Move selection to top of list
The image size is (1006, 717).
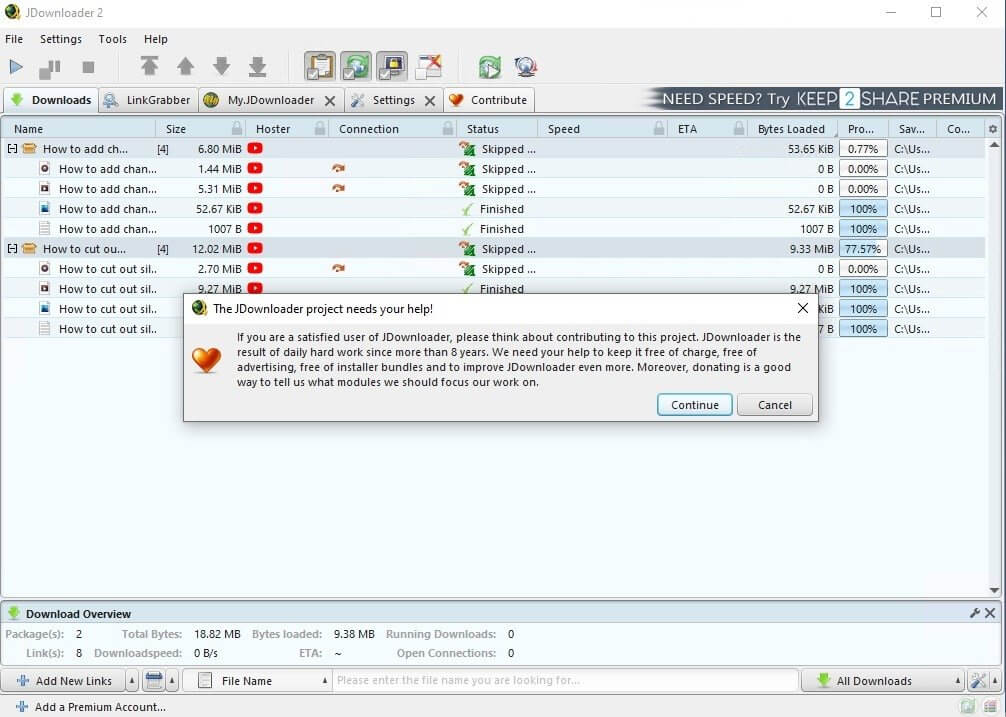[149, 66]
